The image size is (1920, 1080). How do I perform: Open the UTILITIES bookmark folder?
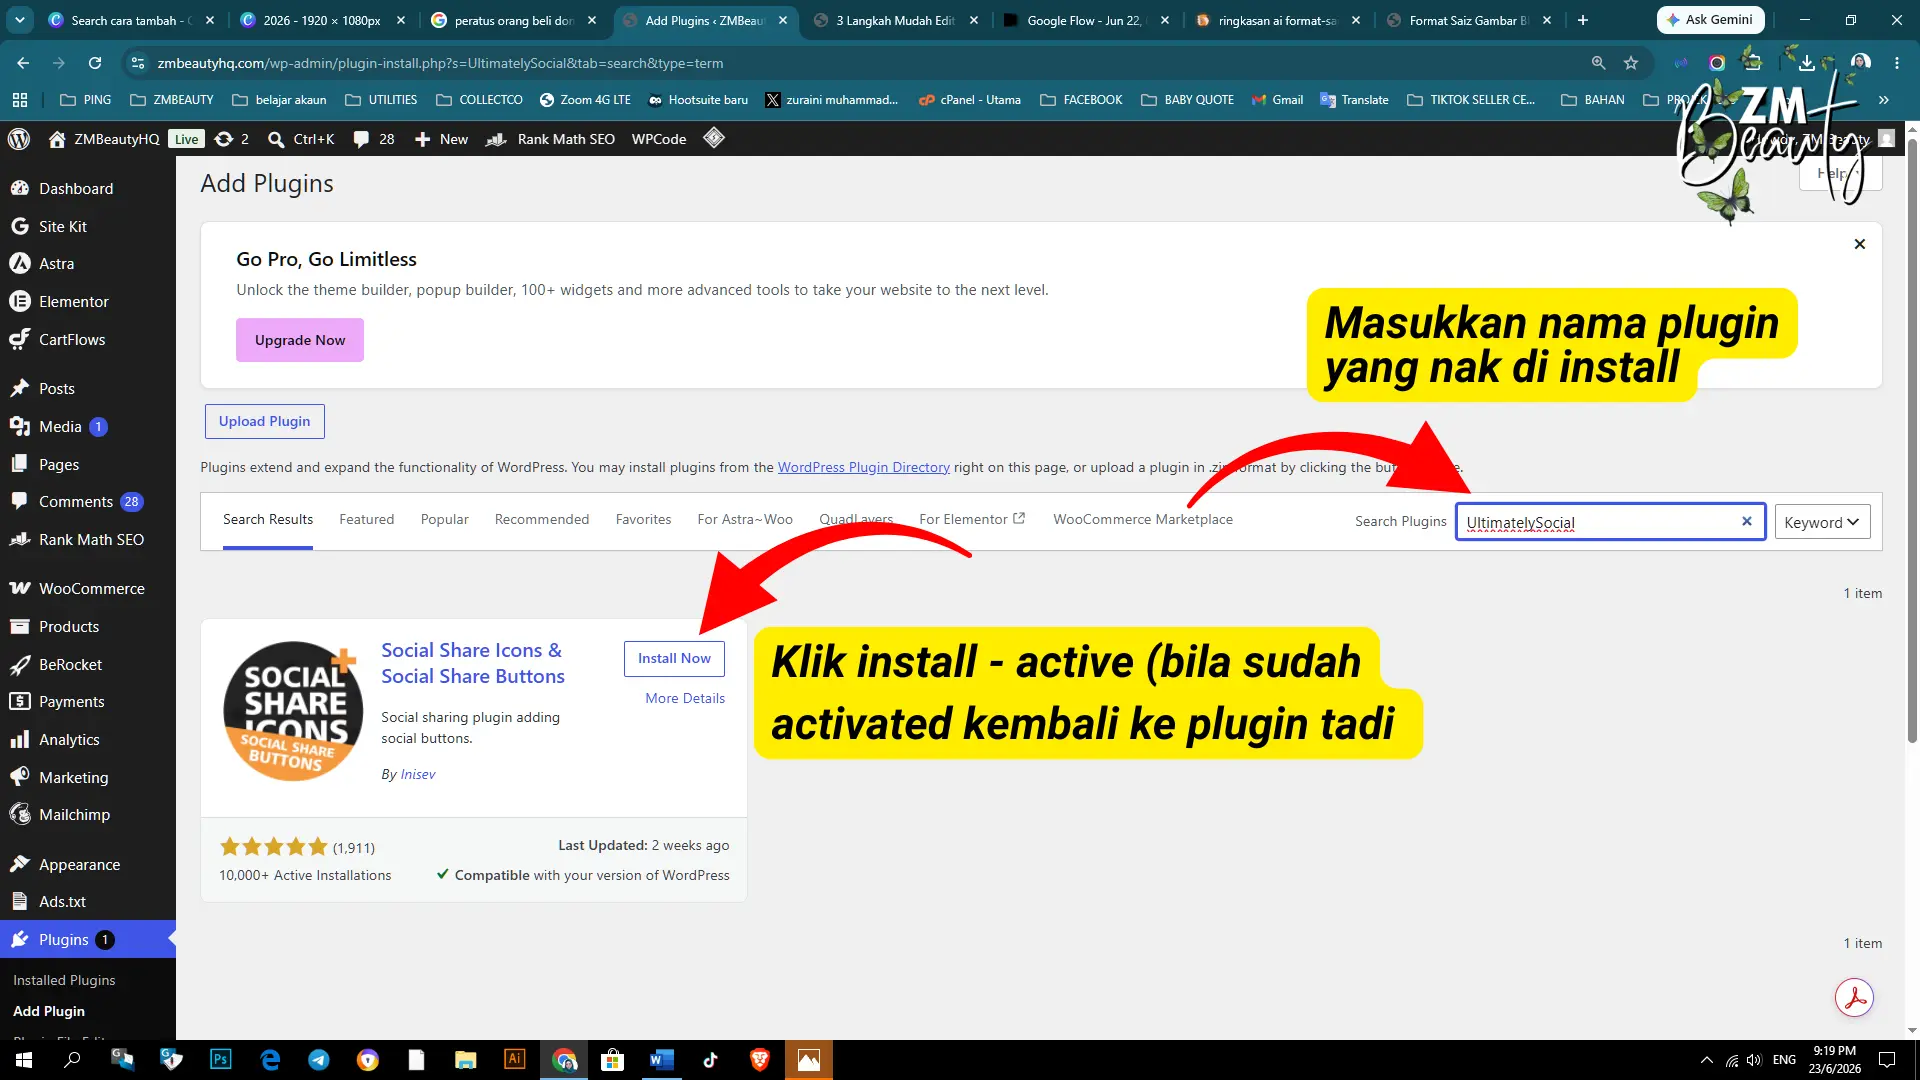pyautogui.click(x=381, y=100)
